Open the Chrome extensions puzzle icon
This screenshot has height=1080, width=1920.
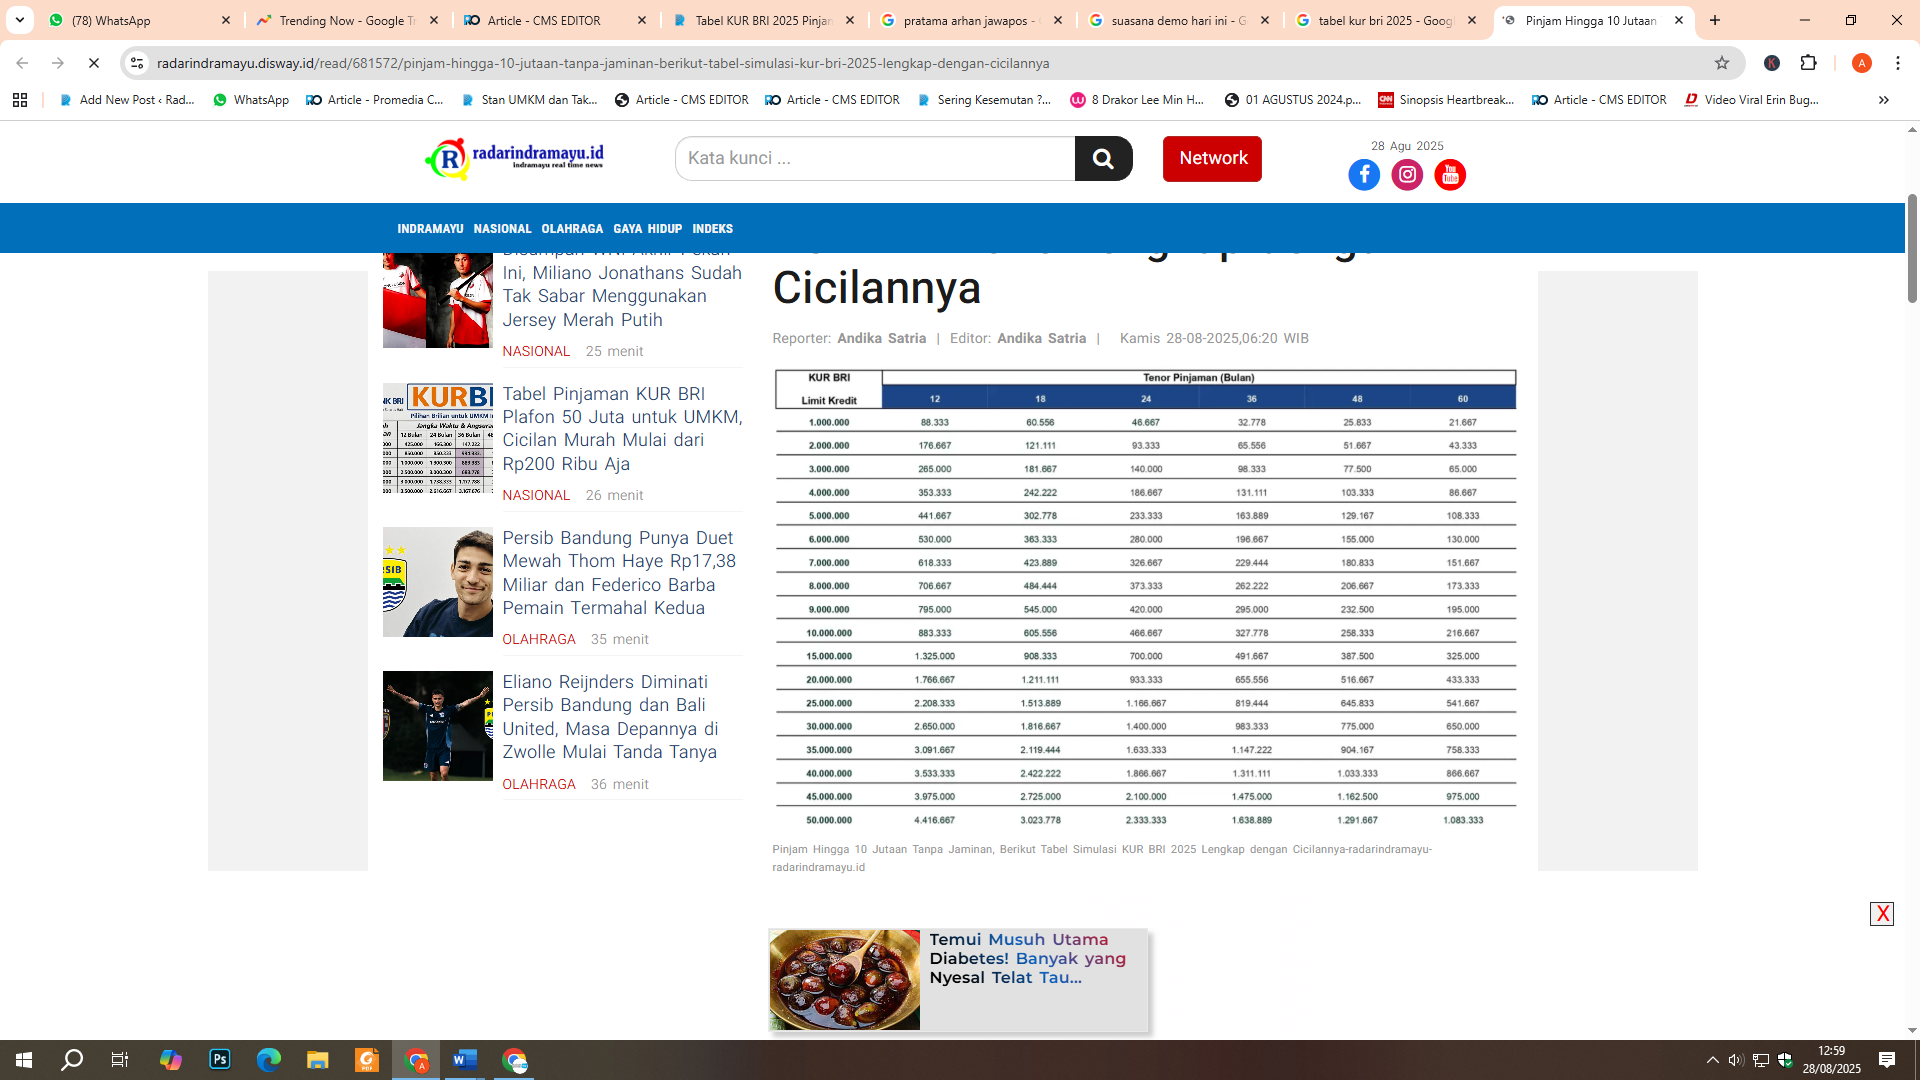coord(1808,63)
